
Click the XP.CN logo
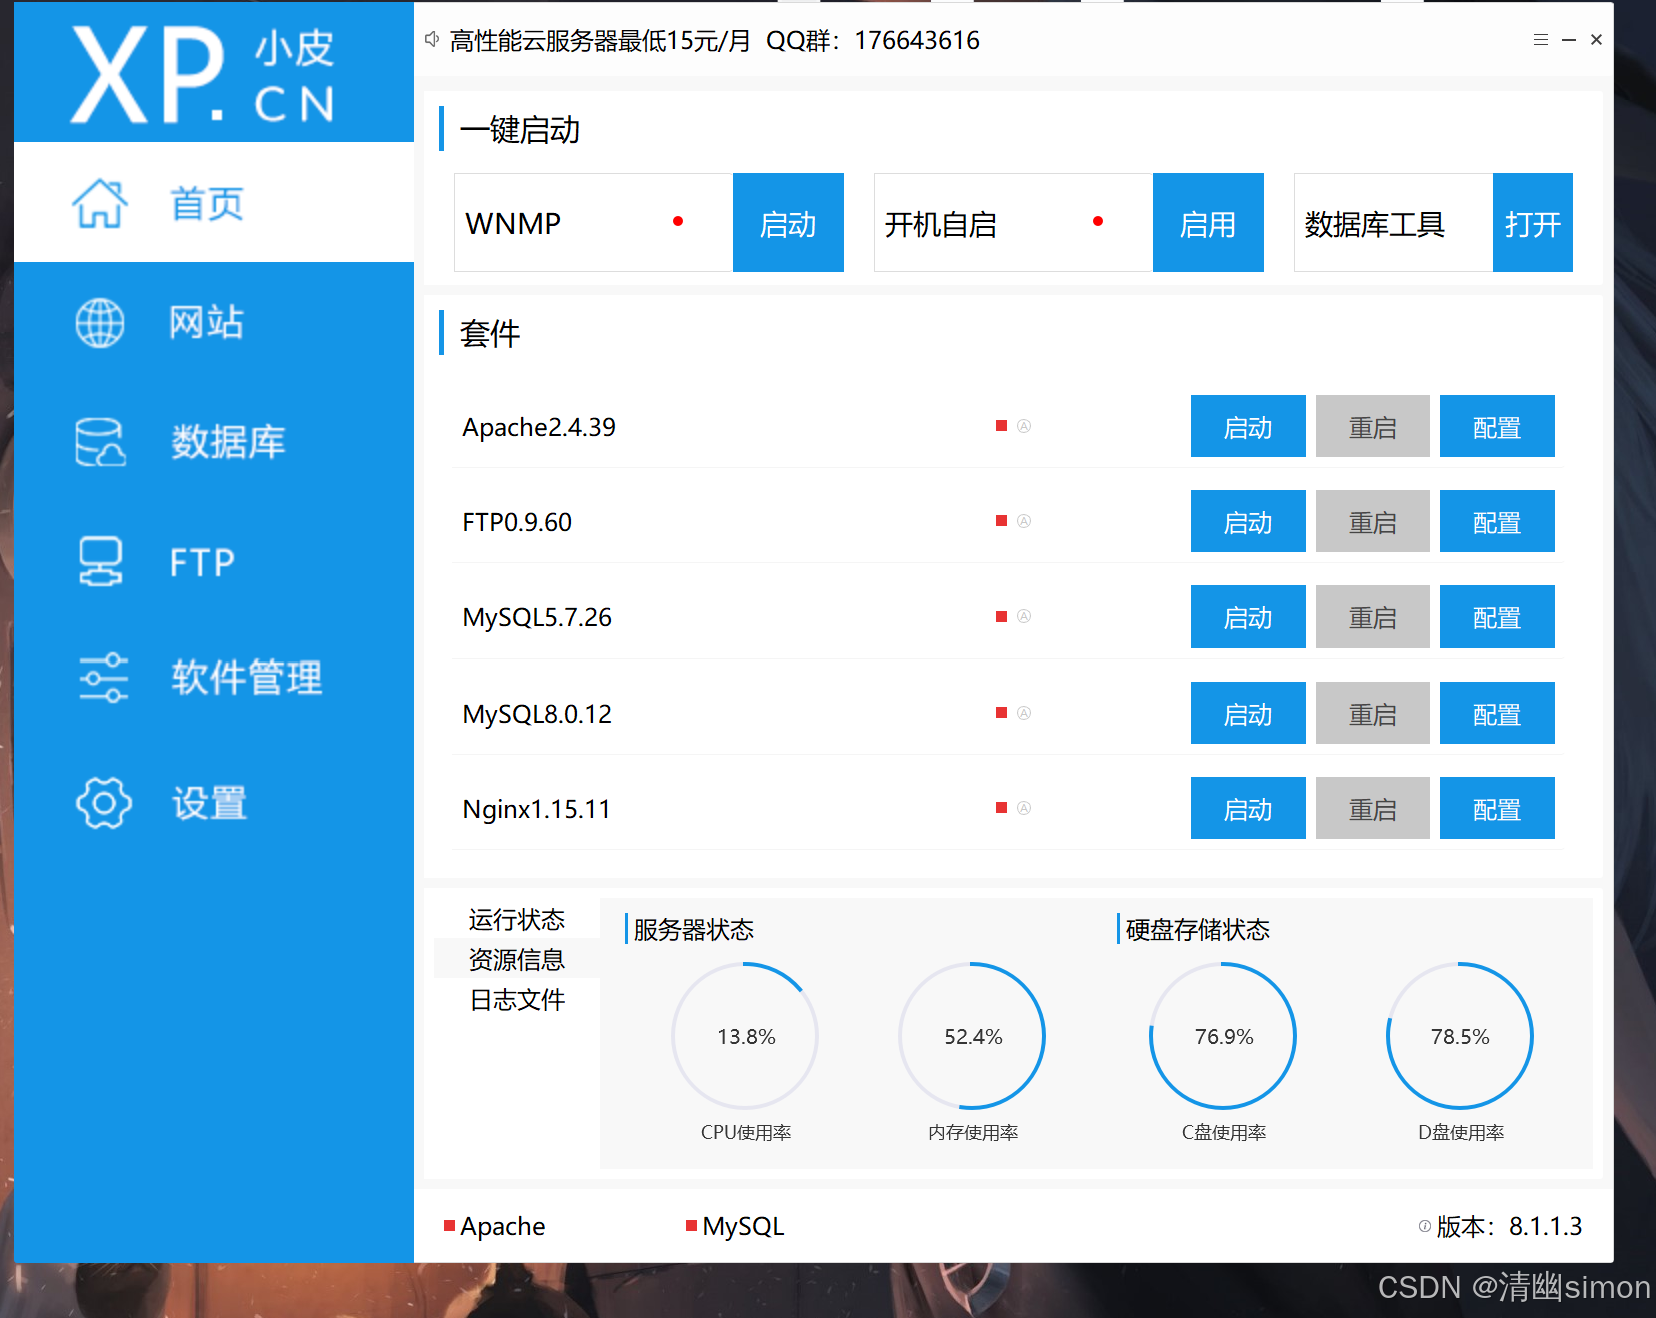pos(203,74)
